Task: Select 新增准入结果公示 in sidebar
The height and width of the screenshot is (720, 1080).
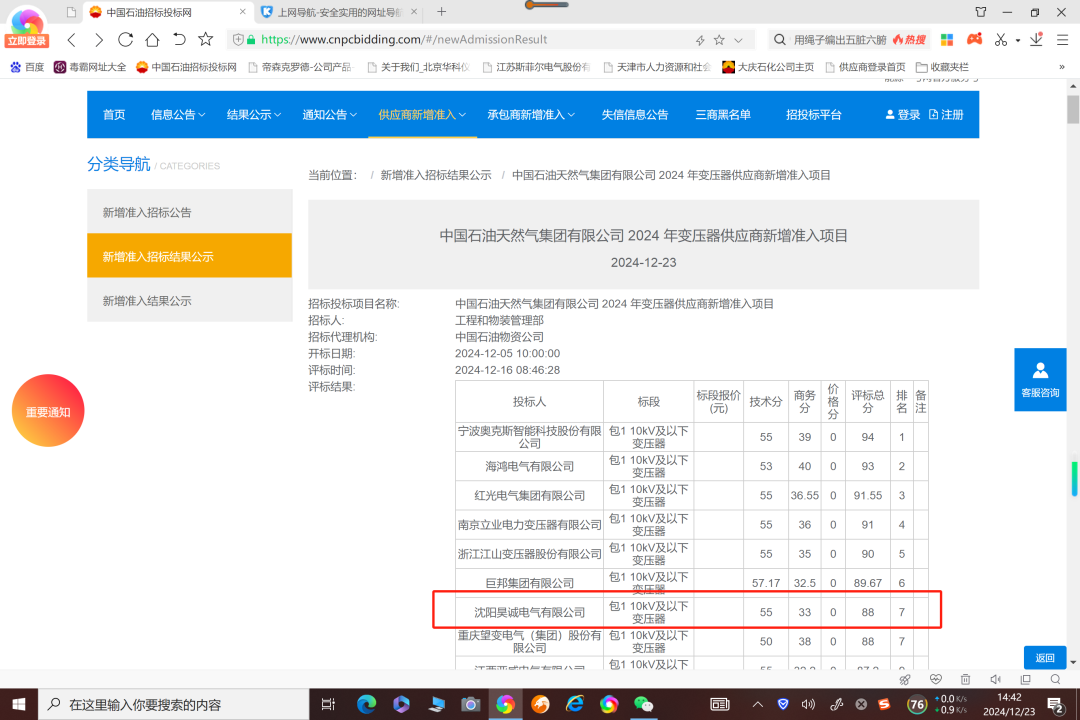Action: 189,300
